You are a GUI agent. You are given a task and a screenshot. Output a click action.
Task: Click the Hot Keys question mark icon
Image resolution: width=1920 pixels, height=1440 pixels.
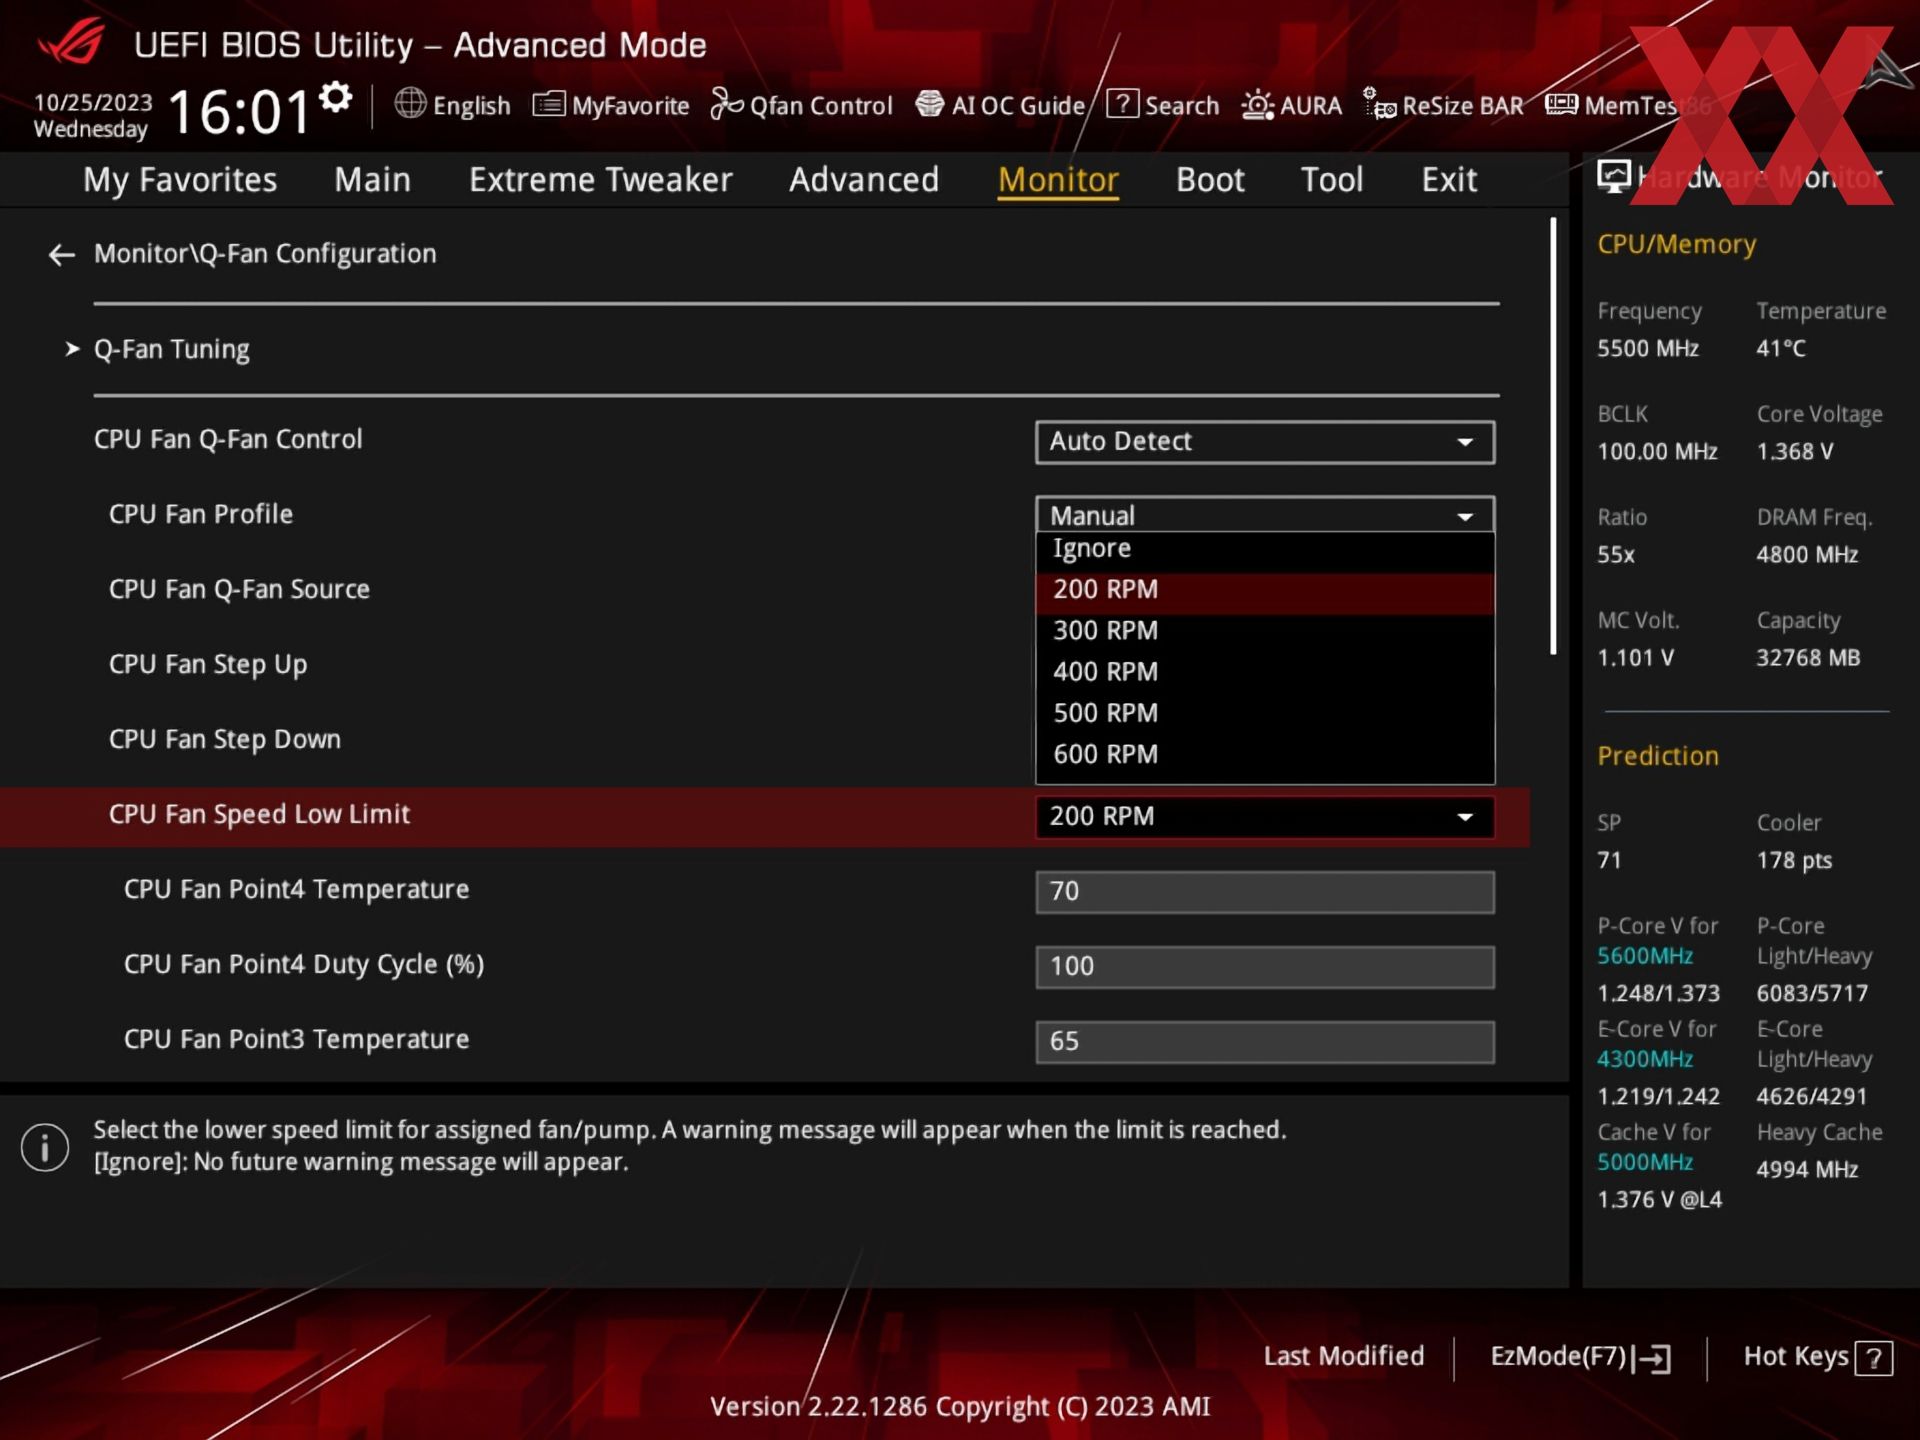[x=1873, y=1358]
